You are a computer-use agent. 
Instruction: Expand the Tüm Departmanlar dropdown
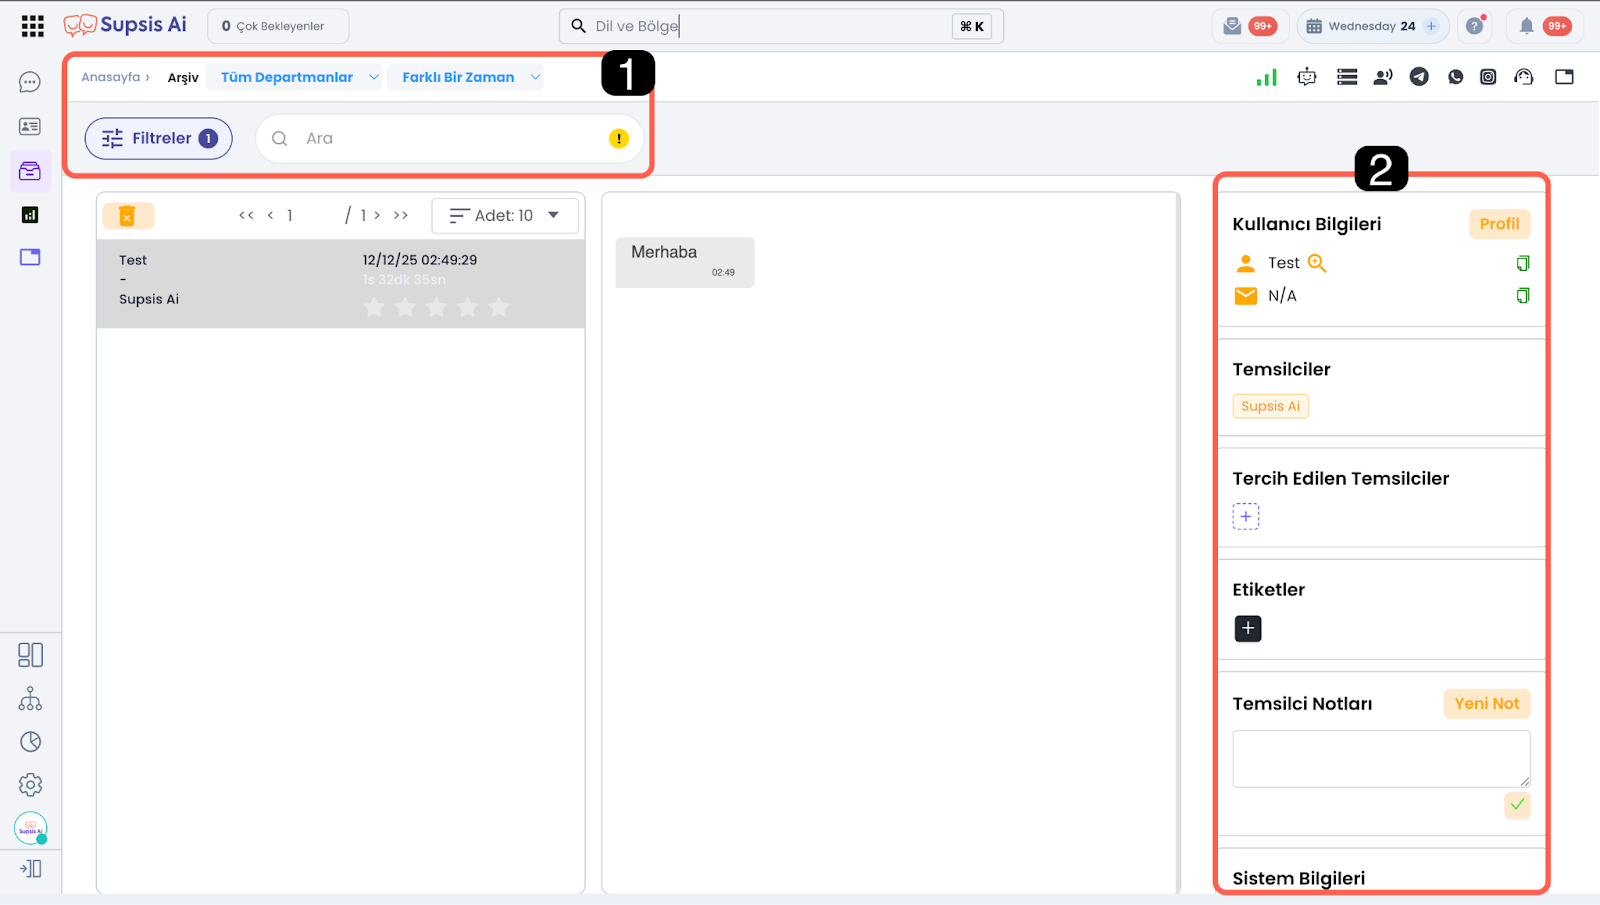[x=294, y=77]
